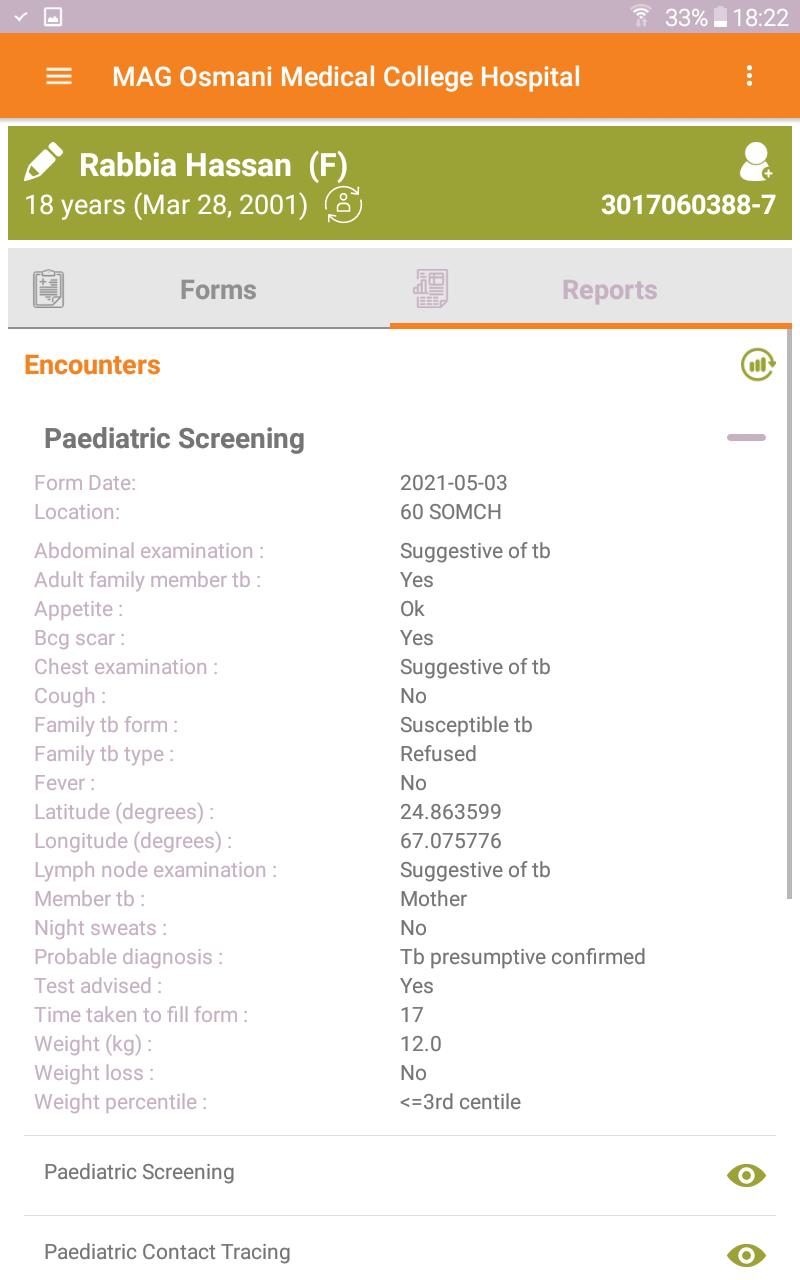Screen dimensions: 800x1280
Task: View Paediatric Contact Tracing via eye icon
Action: pos(746,1255)
